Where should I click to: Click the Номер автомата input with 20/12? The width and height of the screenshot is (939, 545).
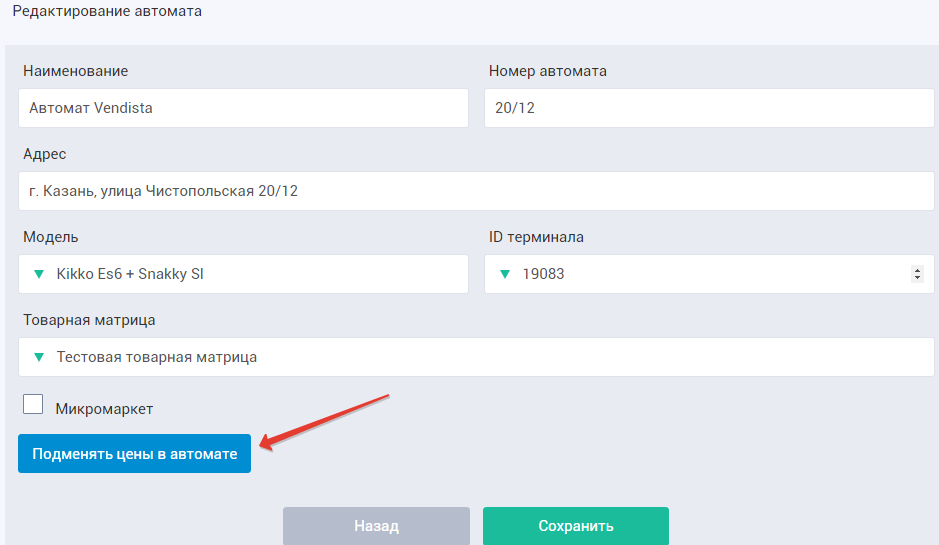708,108
